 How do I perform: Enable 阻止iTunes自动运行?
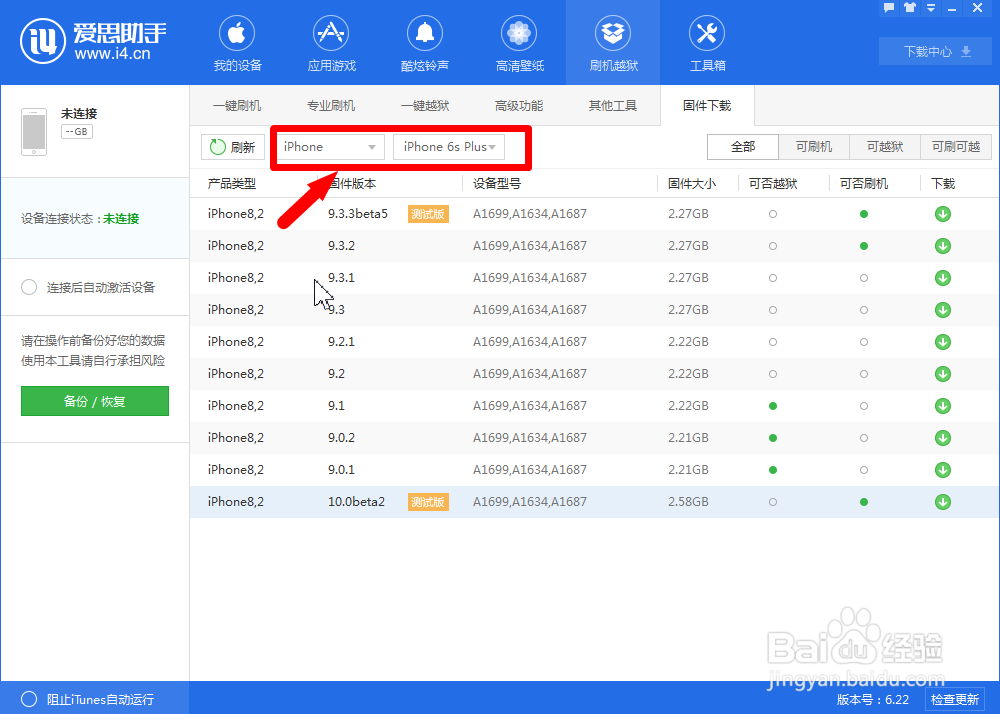pyautogui.click(x=29, y=699)
